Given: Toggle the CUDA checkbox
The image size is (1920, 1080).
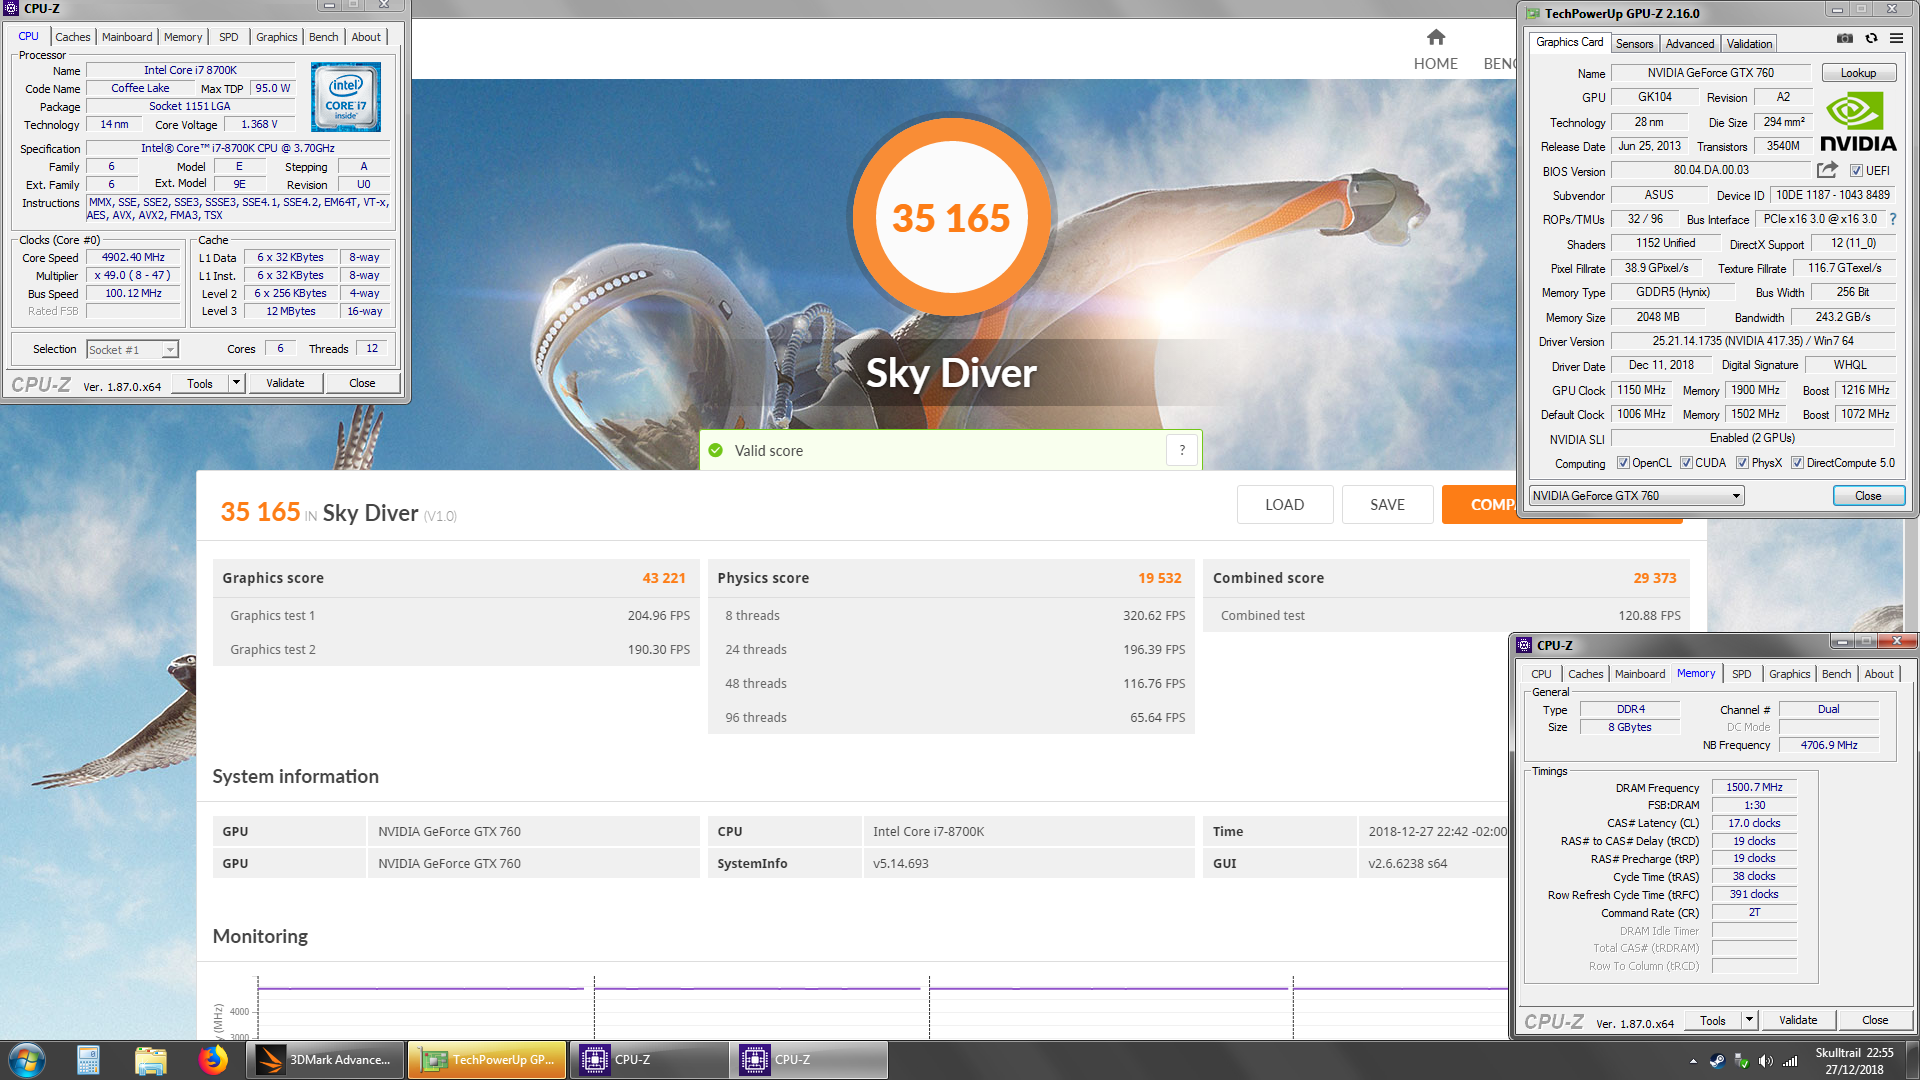Looking at the screenshot, I should pos(1686,463).
